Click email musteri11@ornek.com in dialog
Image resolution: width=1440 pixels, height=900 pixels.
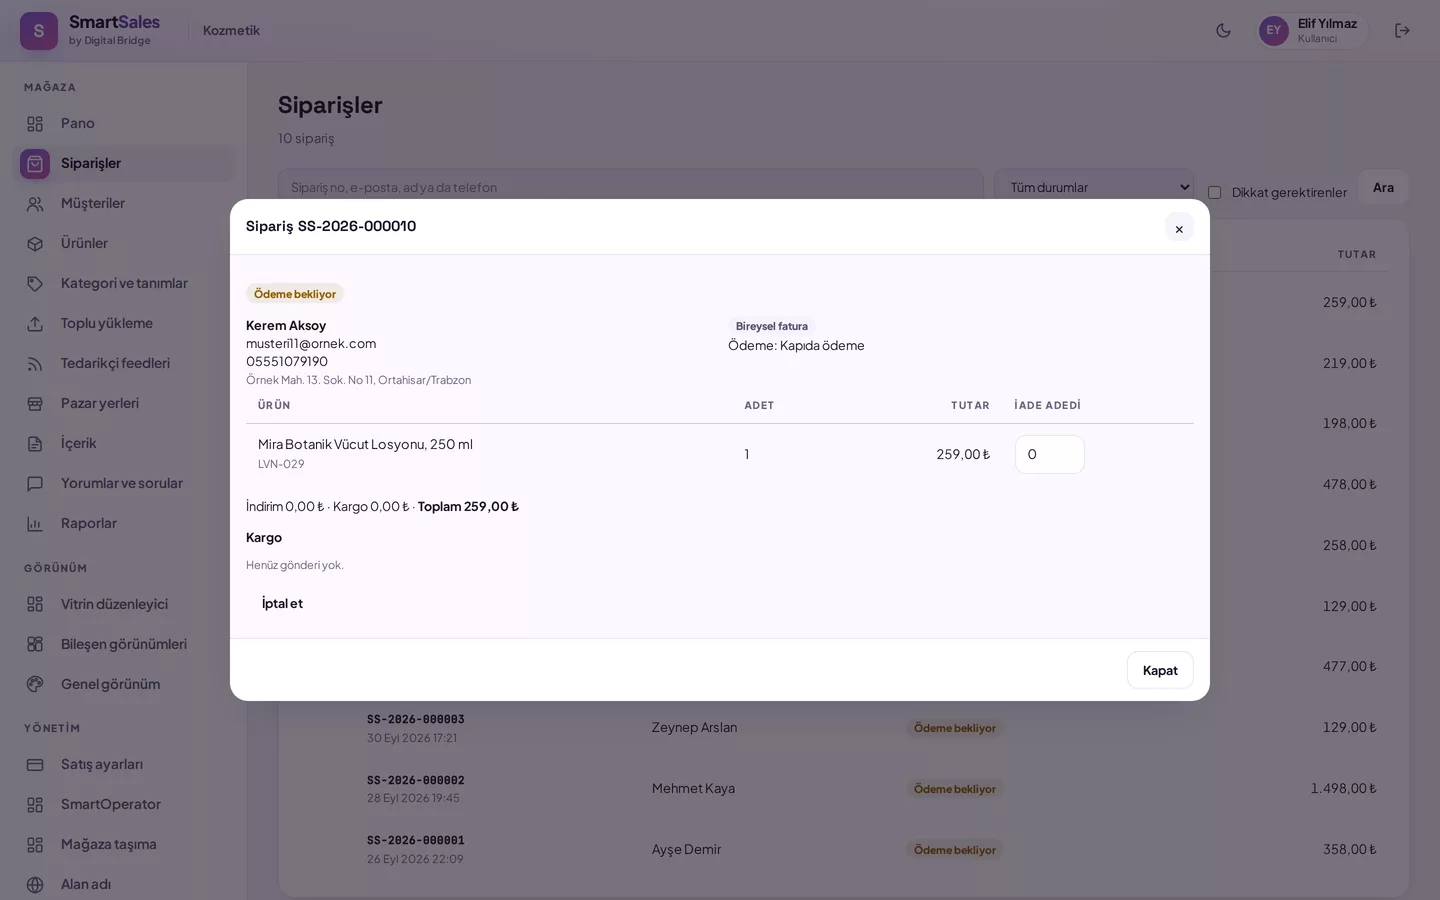pyautogui.click(x=311, y=343)
